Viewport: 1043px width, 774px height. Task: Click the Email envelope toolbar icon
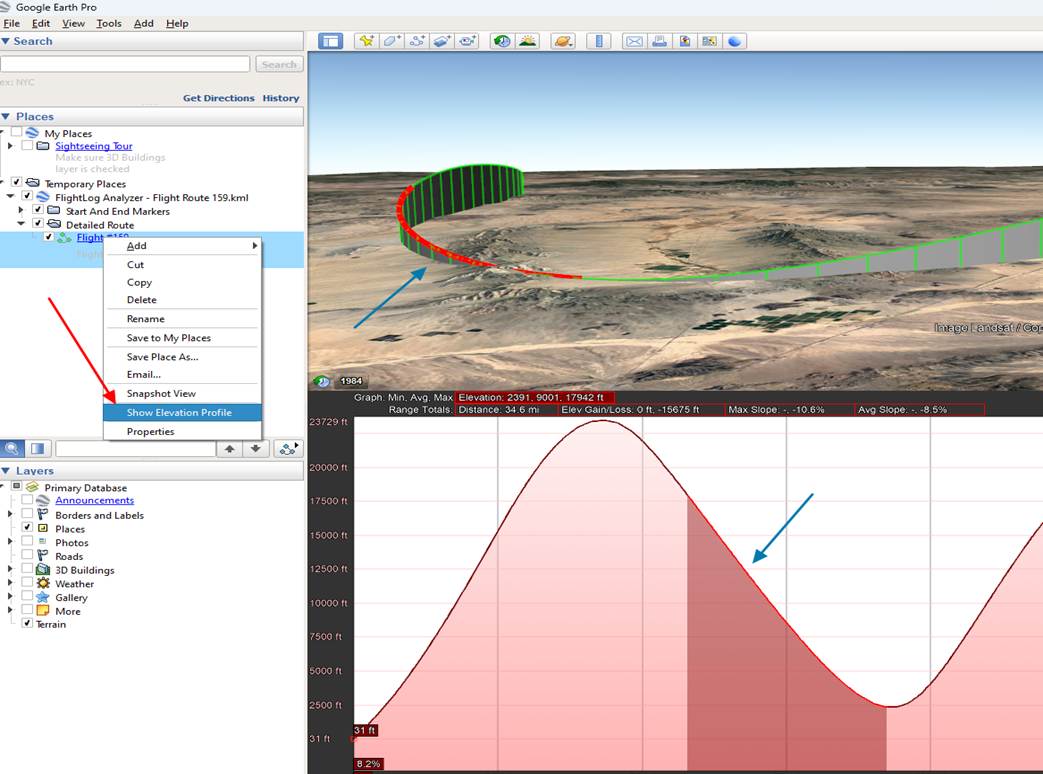pyautogui.click(x=635, y=41)
